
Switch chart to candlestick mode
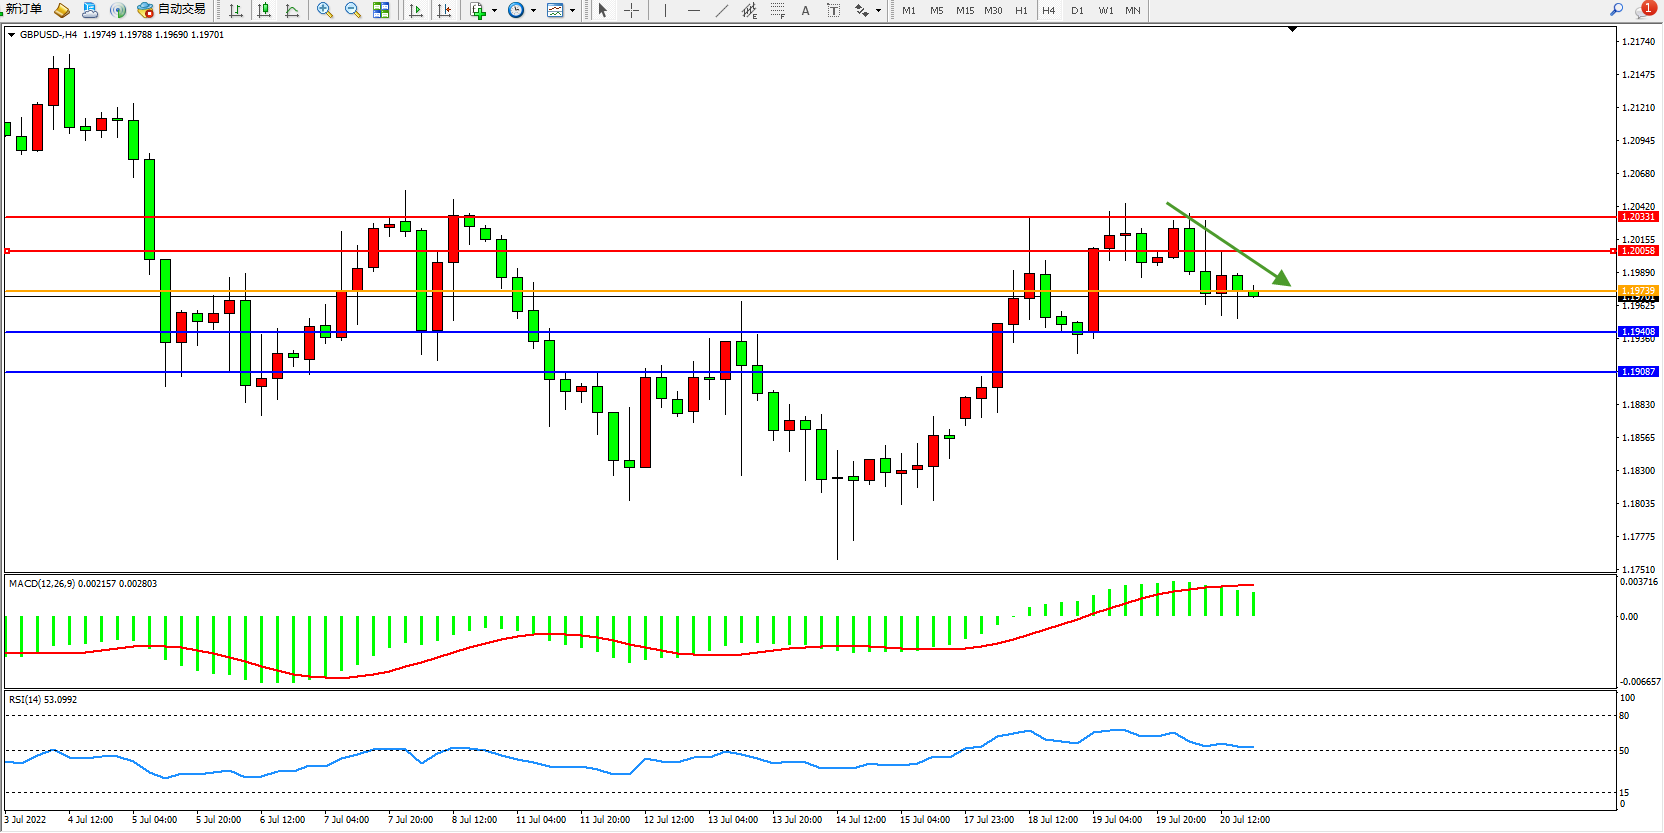(264, 10)
